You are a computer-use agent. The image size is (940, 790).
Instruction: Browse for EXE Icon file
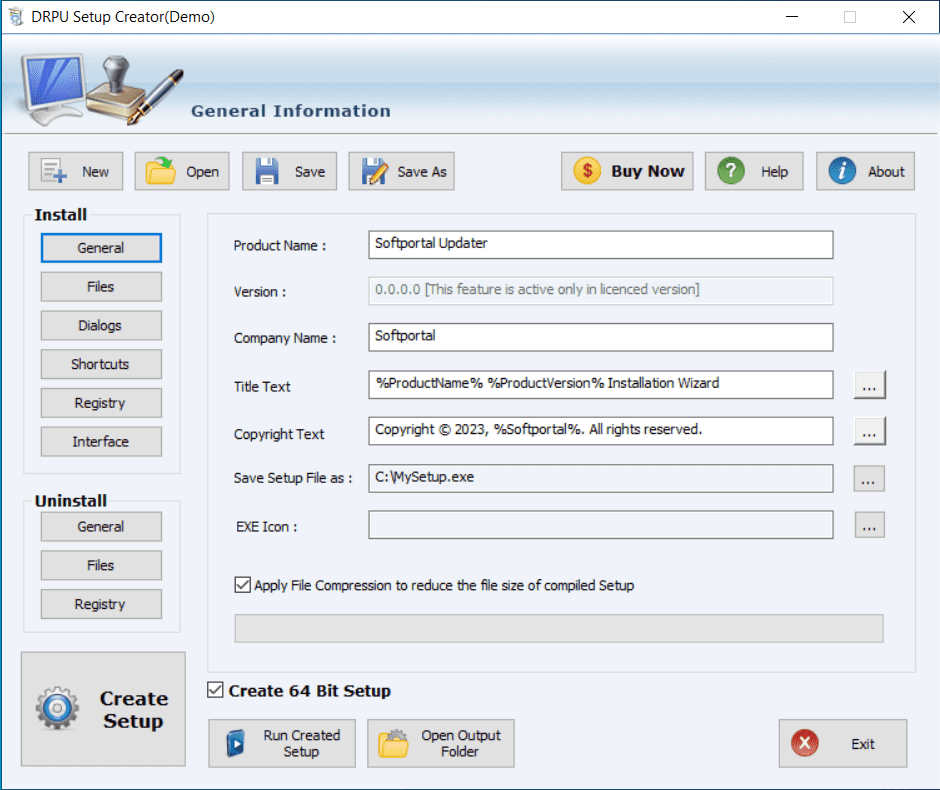coord(869,525)
